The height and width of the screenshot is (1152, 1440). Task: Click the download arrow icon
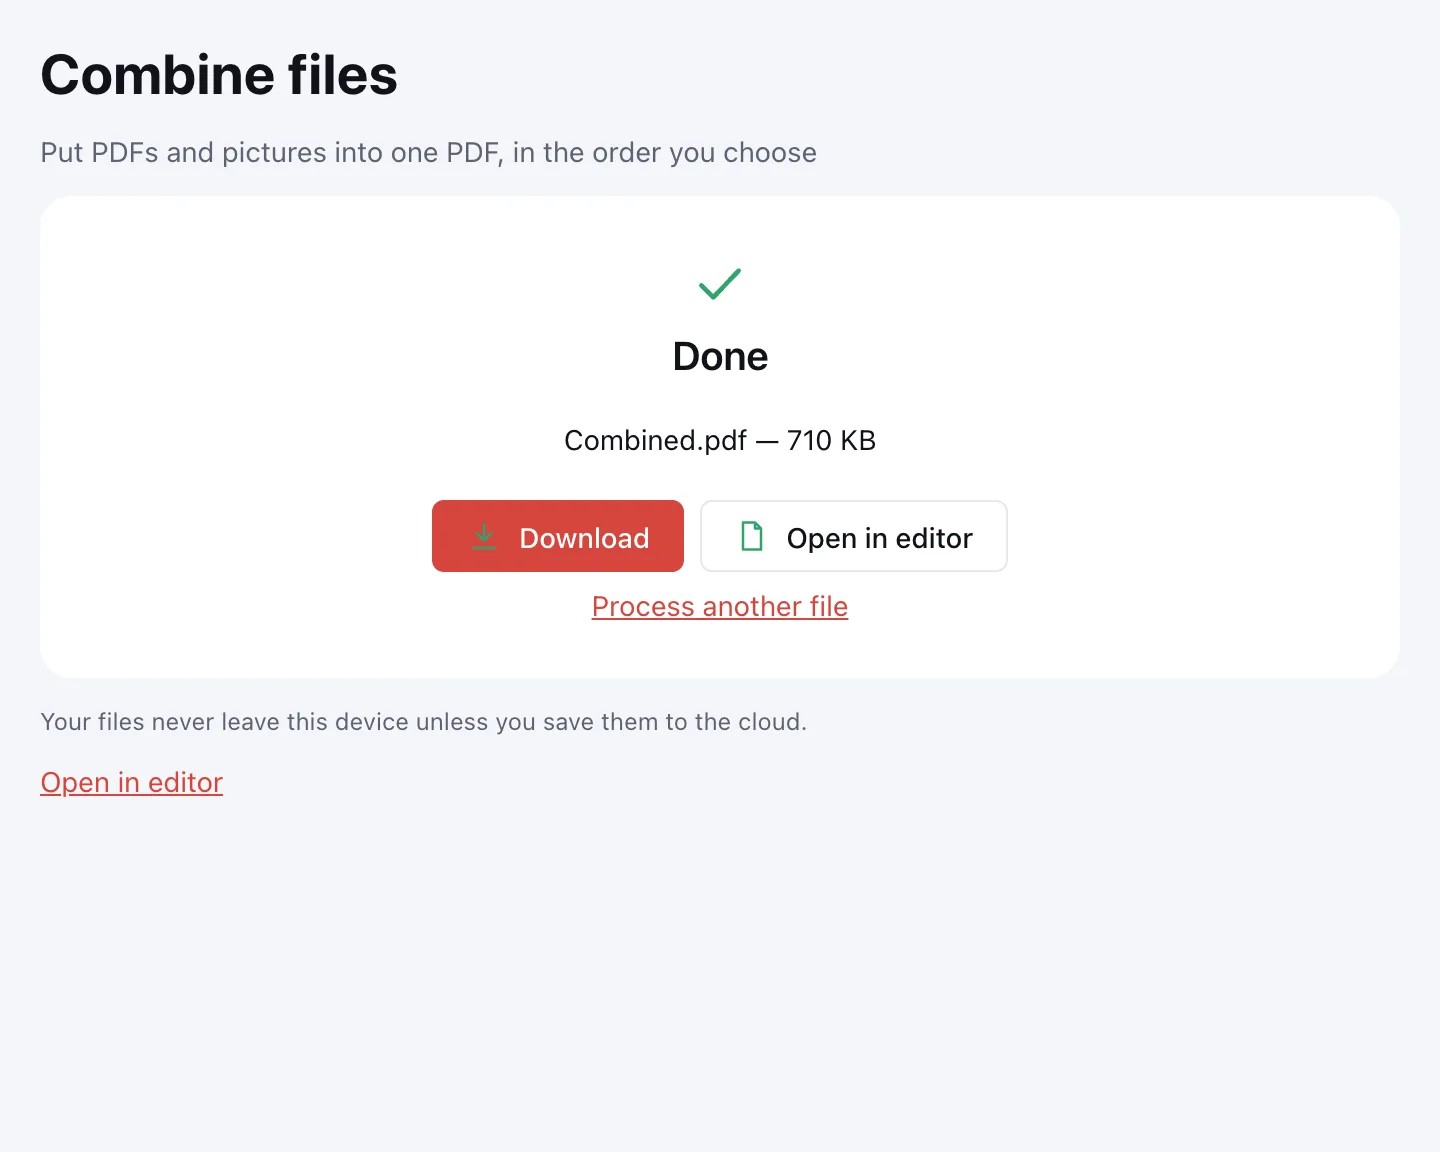coord(484,537)
